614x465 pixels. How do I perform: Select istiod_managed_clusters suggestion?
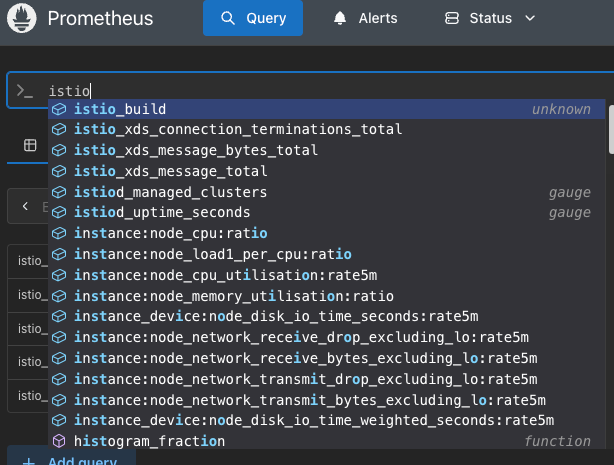[327, 192]
